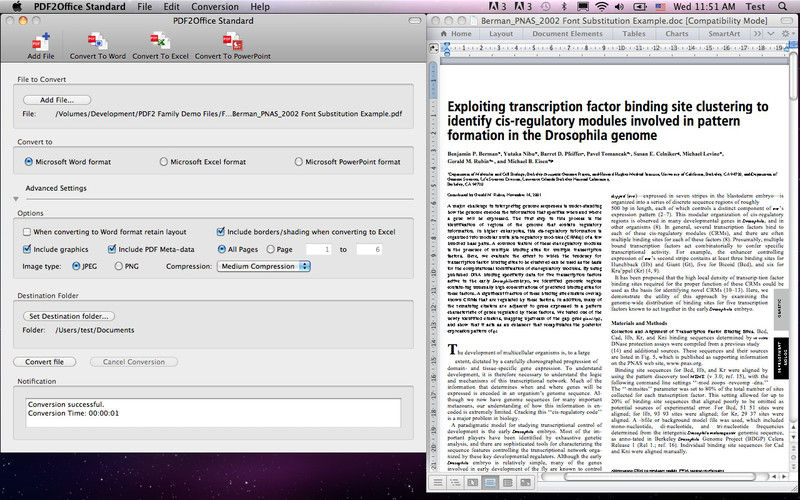
Task: Switch Word to Notebook Layout view
Action: pyautogui.click(x=508, y=482)
